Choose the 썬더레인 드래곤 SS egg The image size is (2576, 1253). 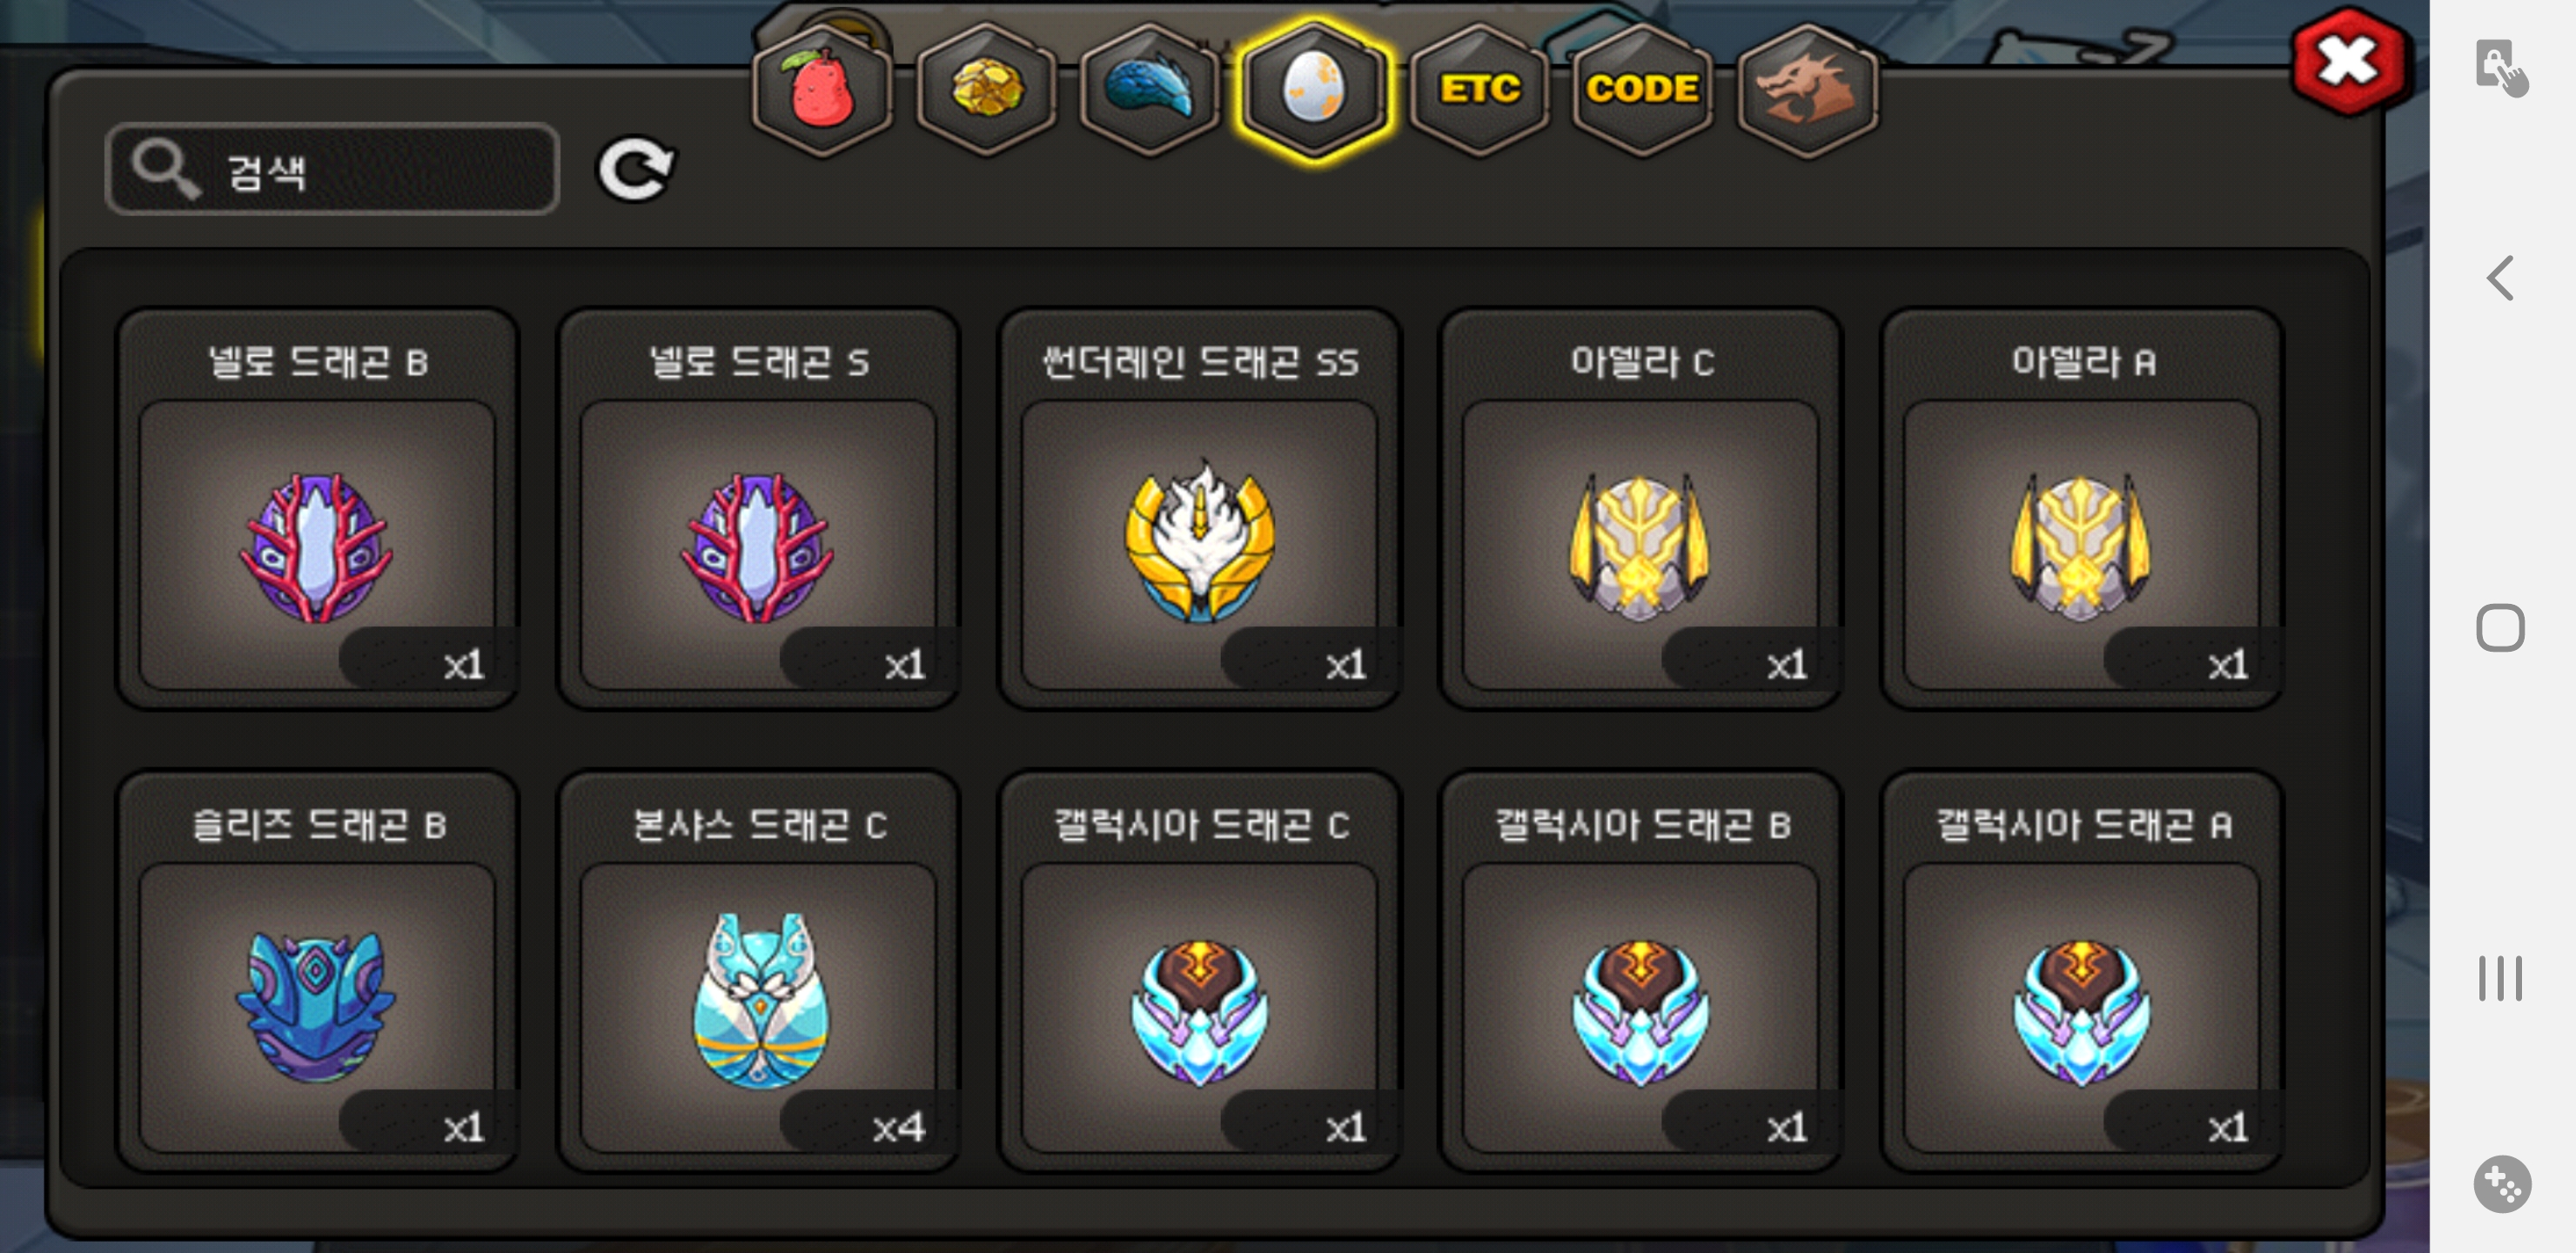coord(1199,509)
